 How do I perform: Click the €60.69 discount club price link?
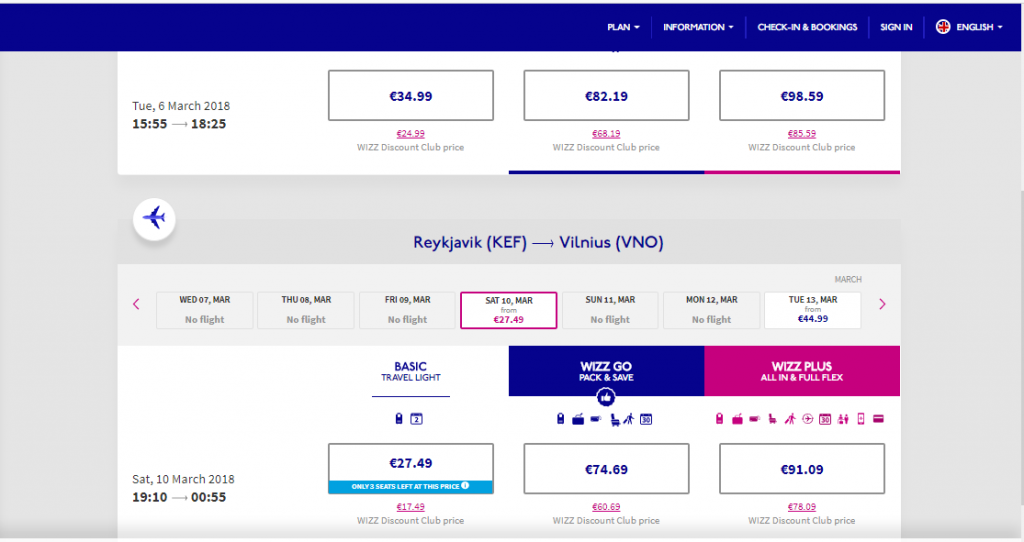tap(606, 507)
